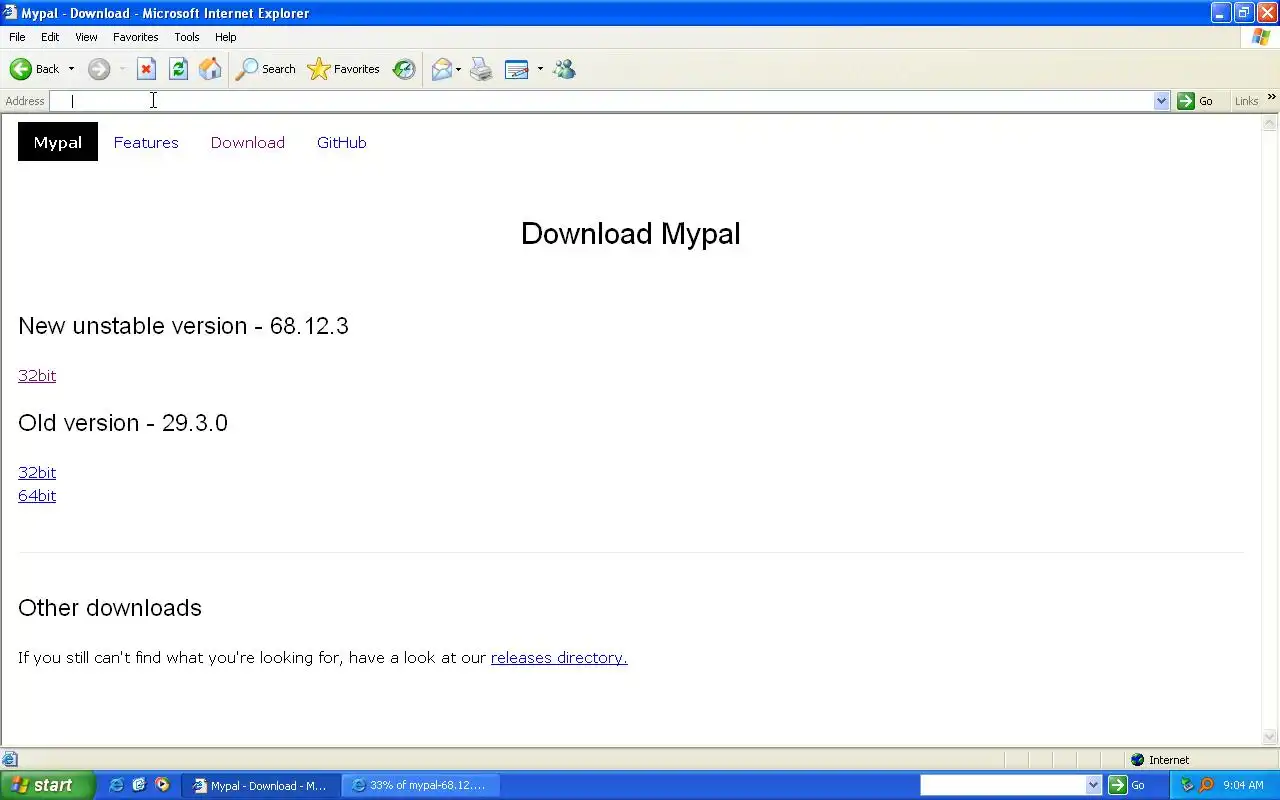Download 64bit old version 29.3.0
This screenshot has width=1280, height=800.
[37, 495]
